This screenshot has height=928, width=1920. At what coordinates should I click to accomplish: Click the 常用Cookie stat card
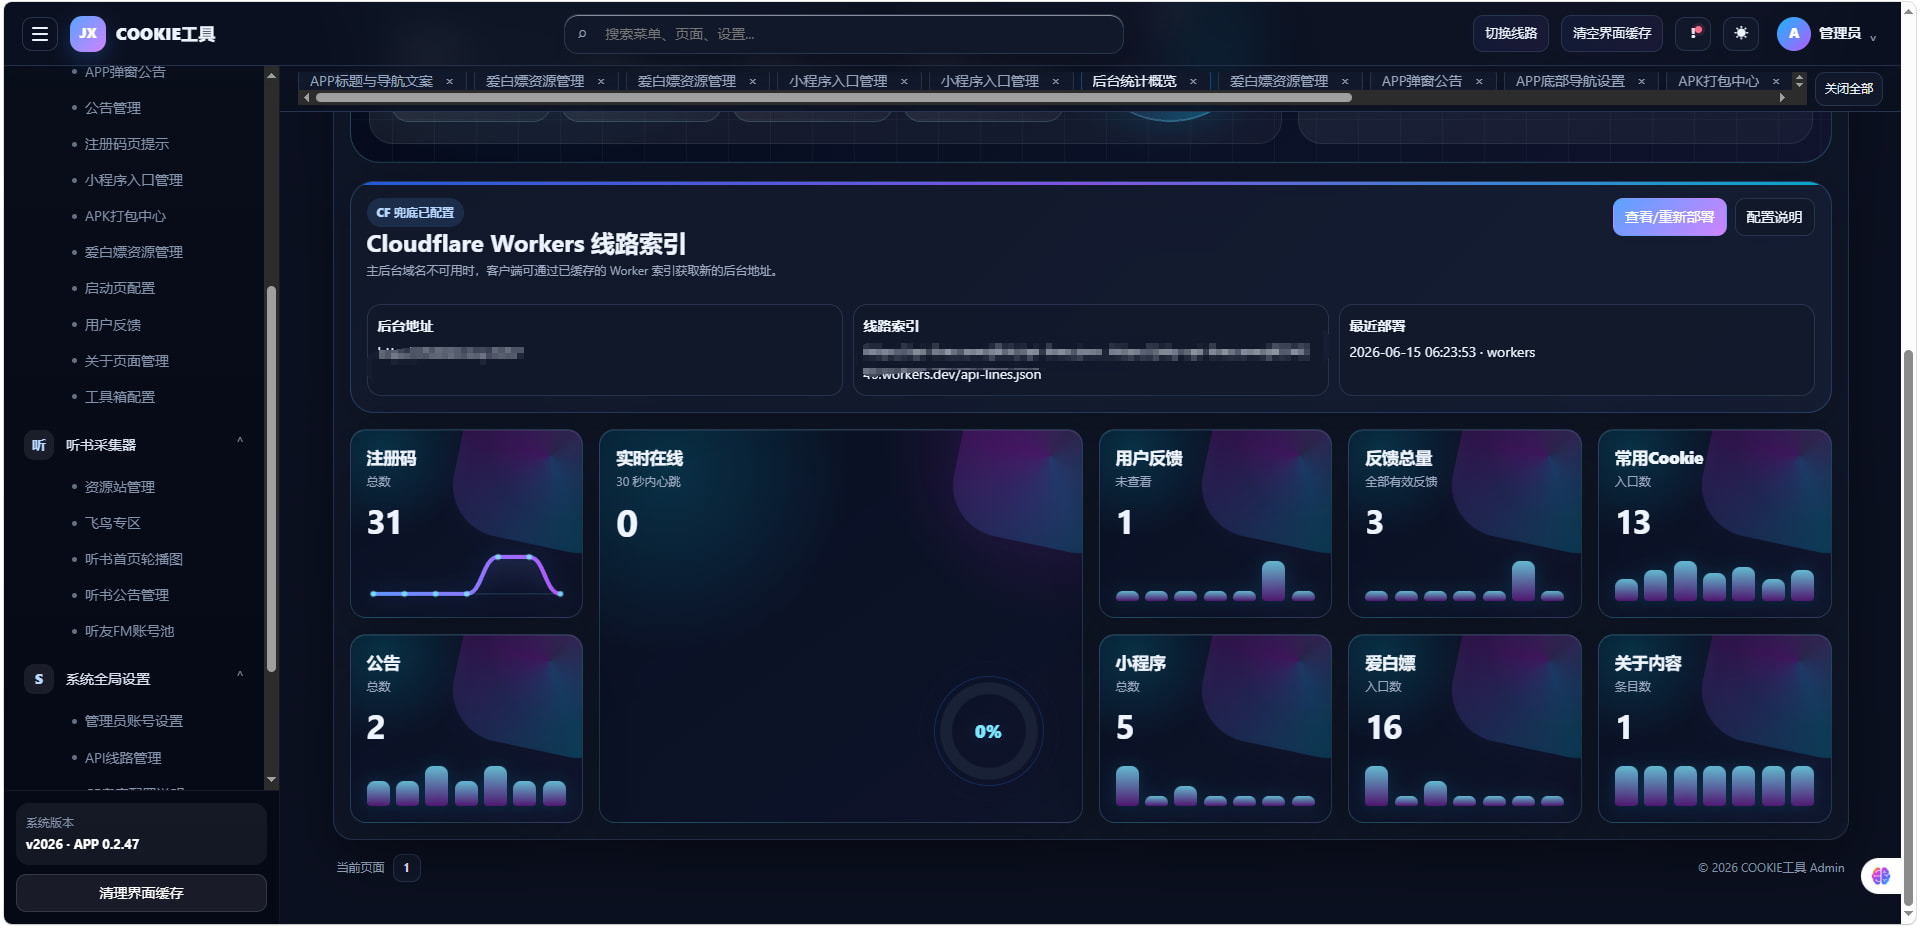click(1714, 523)
